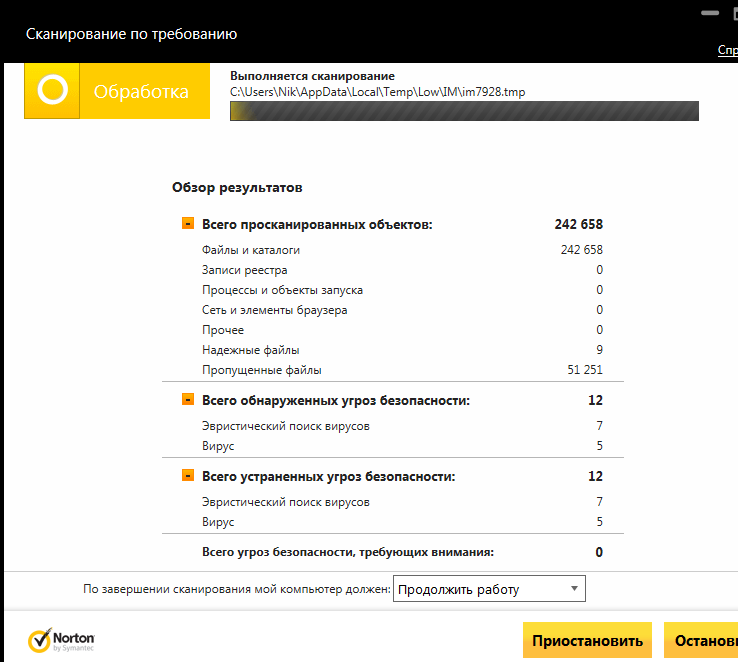Click the Обработка status label

[x=141, y=91]
